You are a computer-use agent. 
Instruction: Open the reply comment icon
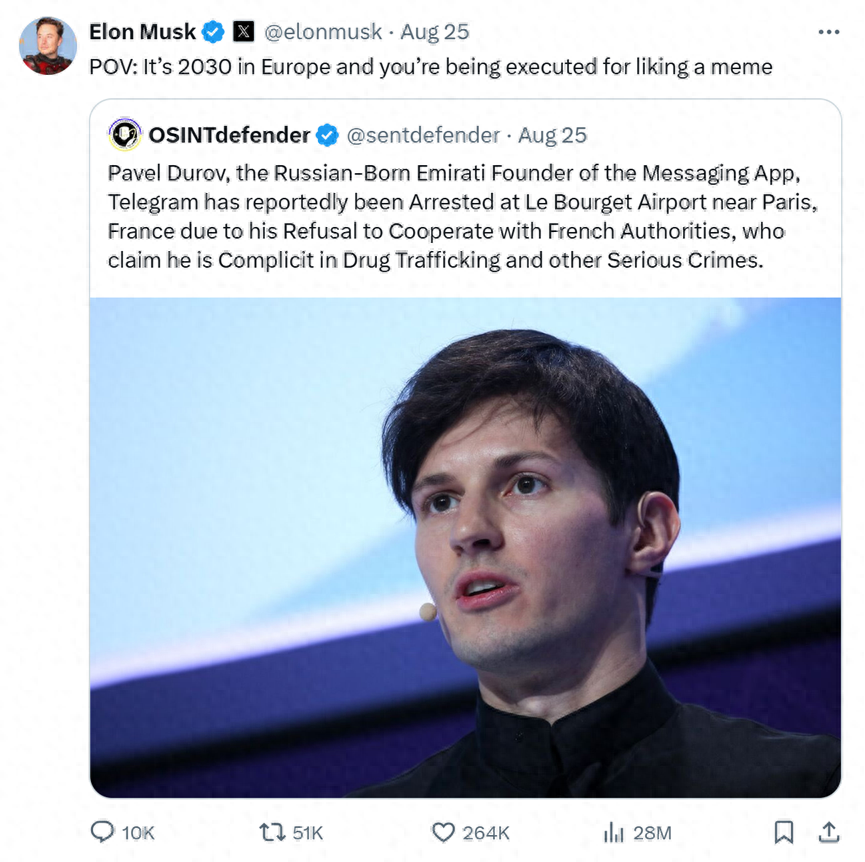pyautogui.click(x=102, y=832)
